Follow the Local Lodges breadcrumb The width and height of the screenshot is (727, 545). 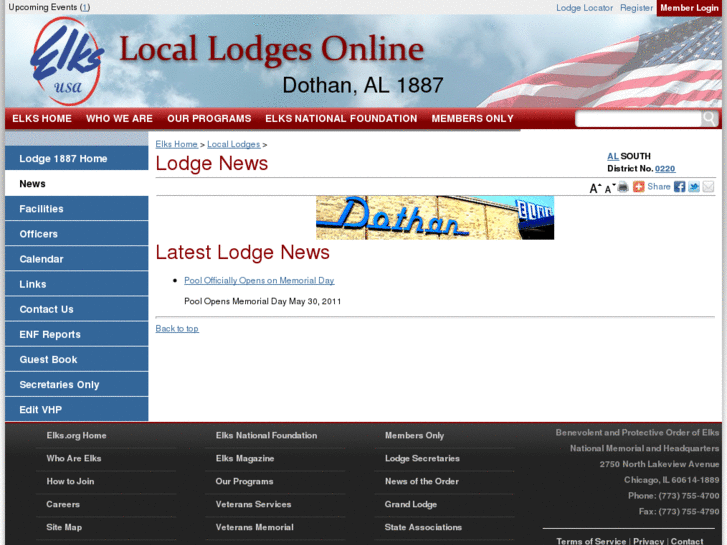234,144
